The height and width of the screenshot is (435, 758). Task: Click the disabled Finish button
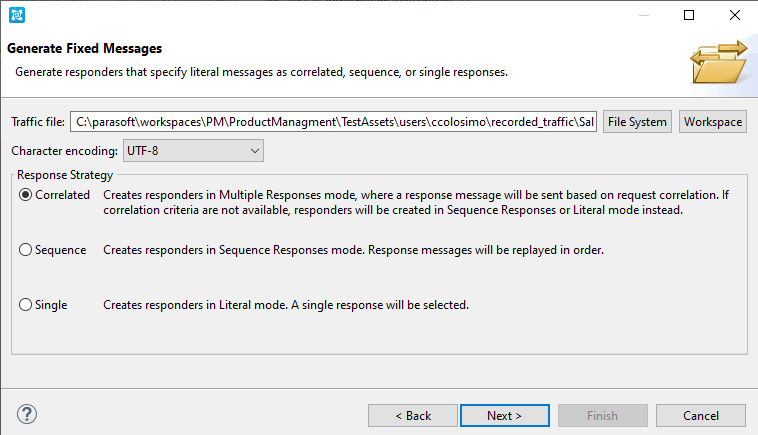coord(603,416)
